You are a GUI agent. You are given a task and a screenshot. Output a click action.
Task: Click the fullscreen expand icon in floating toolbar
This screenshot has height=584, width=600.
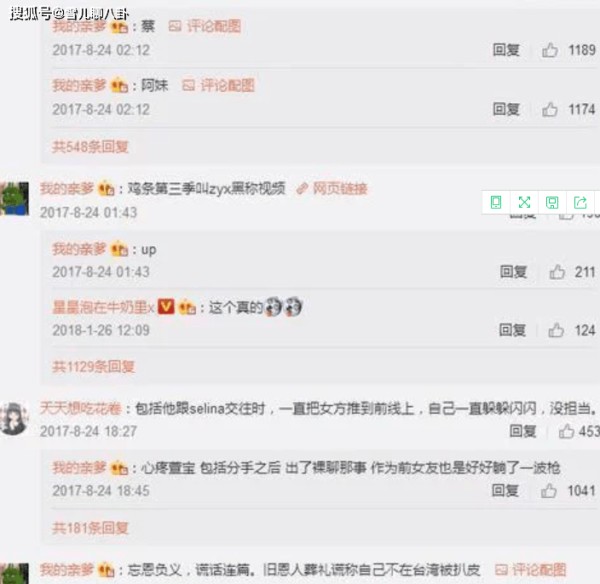[524, 202]
